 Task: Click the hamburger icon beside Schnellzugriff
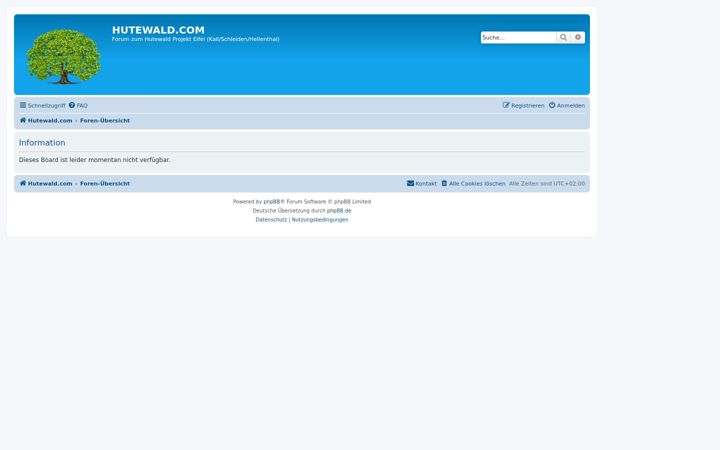(23, 105)
